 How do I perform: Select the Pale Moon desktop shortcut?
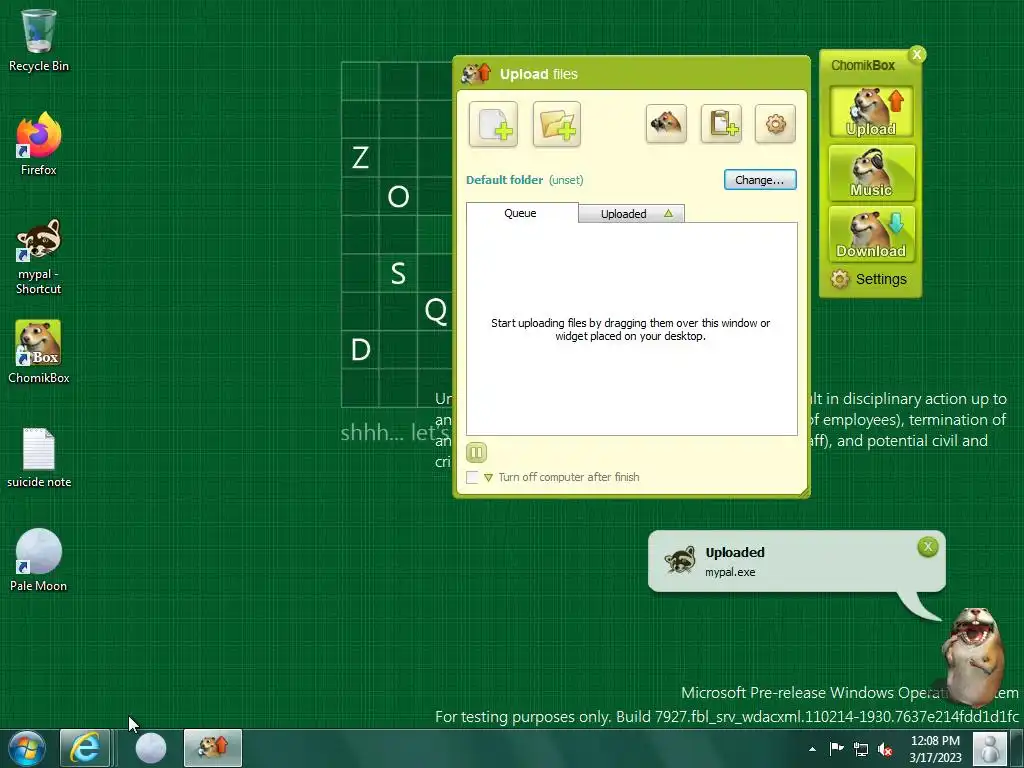click(39, 560)
